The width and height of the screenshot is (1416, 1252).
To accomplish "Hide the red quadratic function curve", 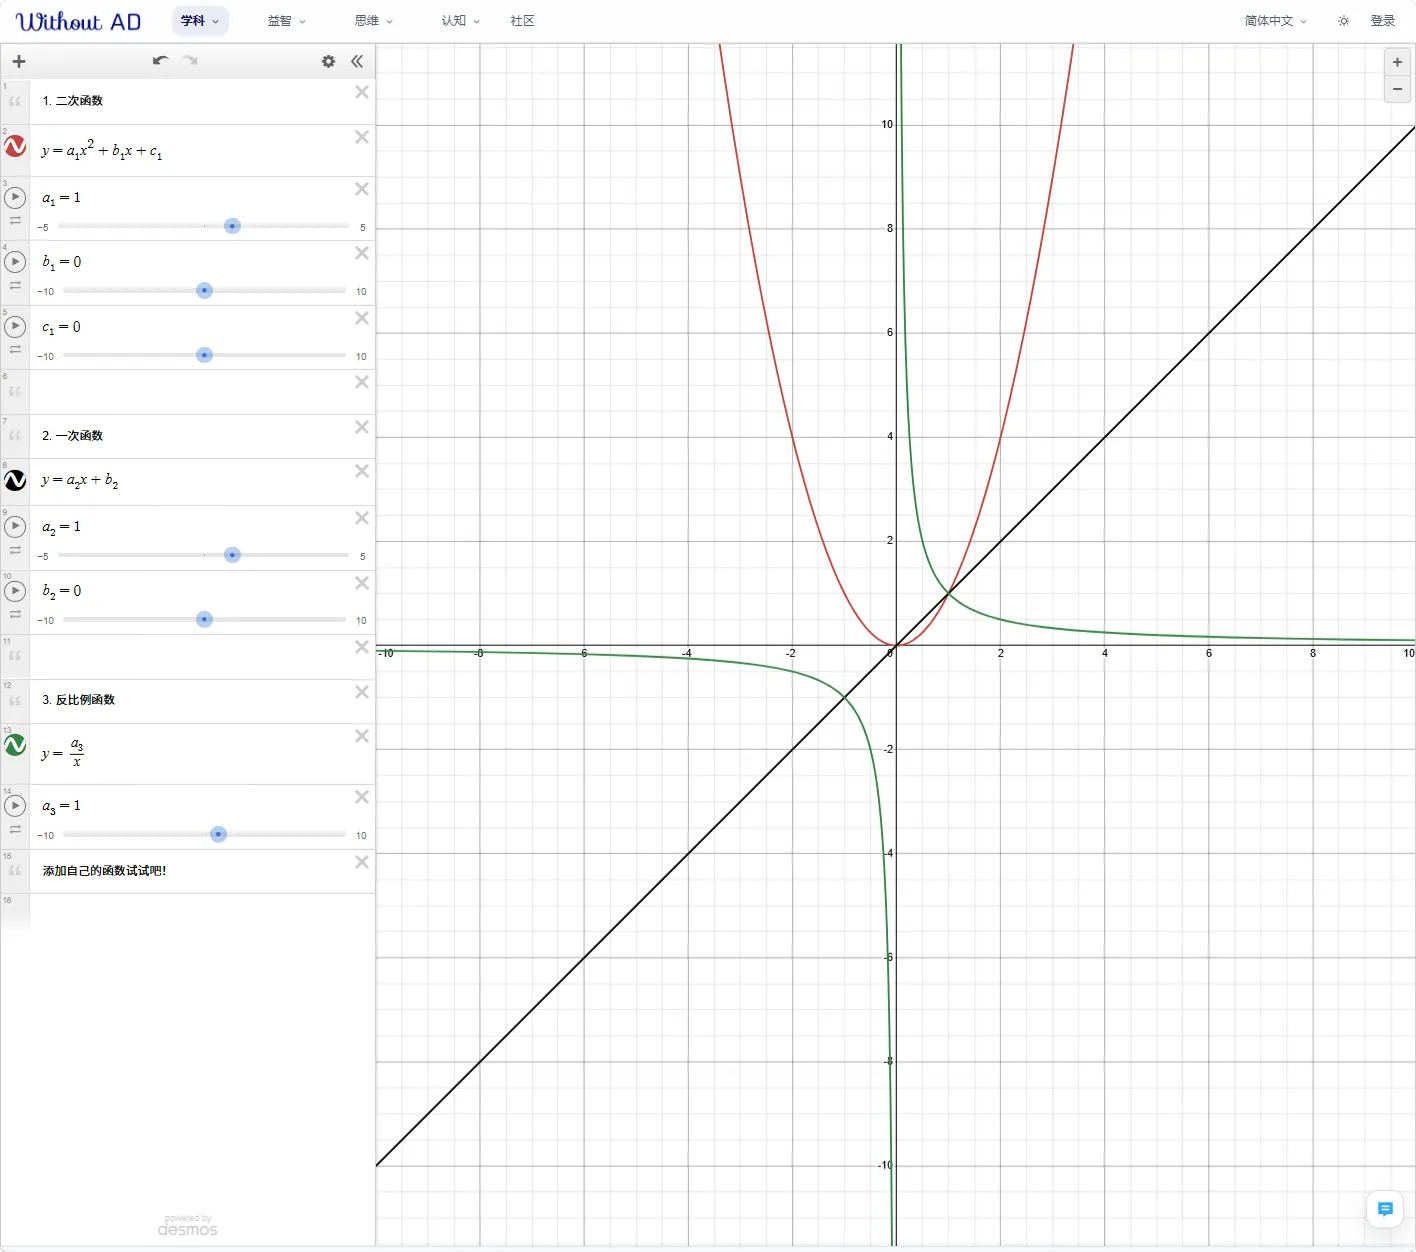I will point(15,147).
